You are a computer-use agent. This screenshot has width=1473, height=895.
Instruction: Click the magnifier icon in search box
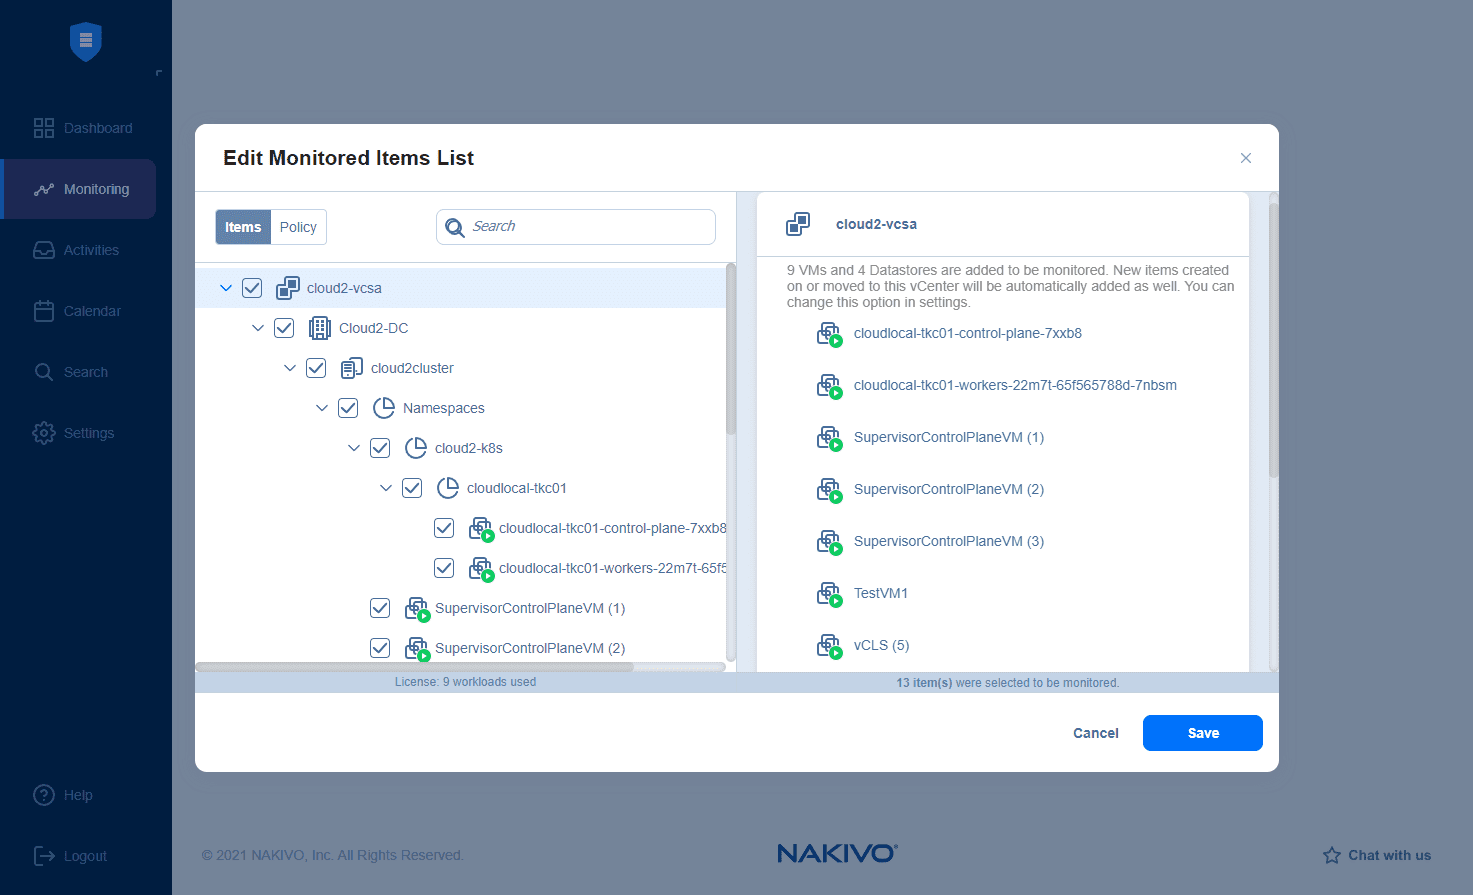[455, 227]
